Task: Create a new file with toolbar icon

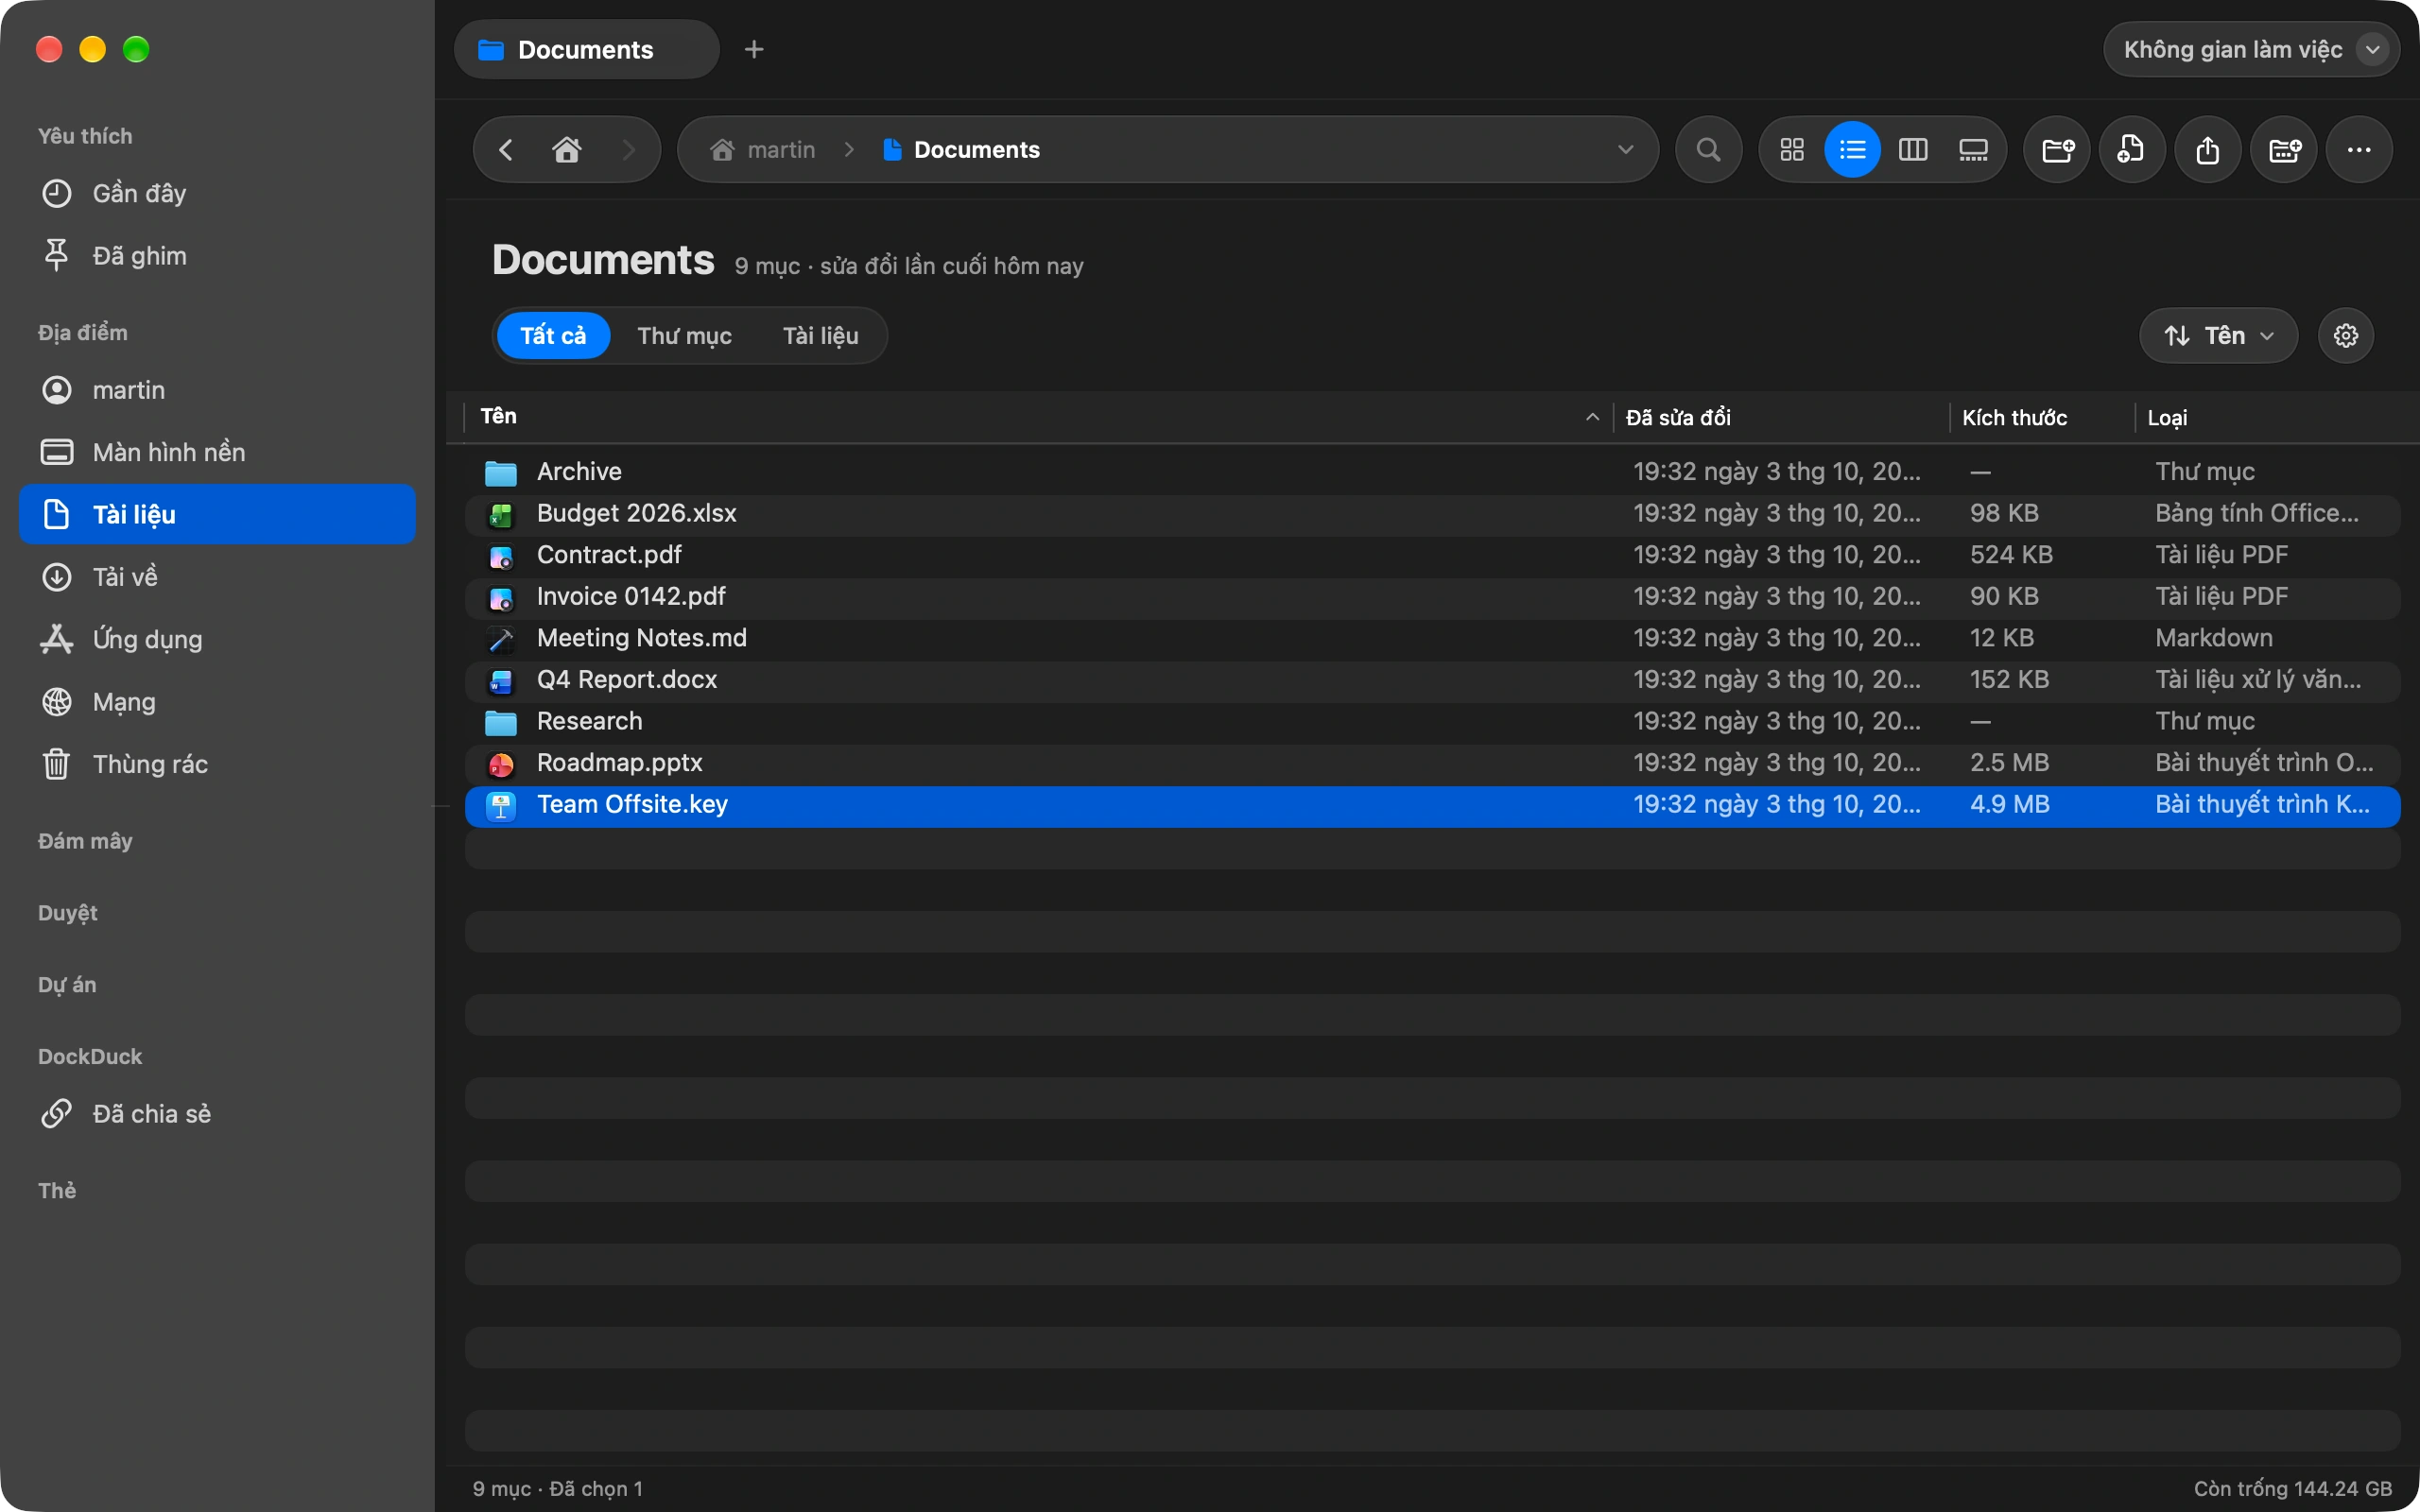Action: (2132, 150)
